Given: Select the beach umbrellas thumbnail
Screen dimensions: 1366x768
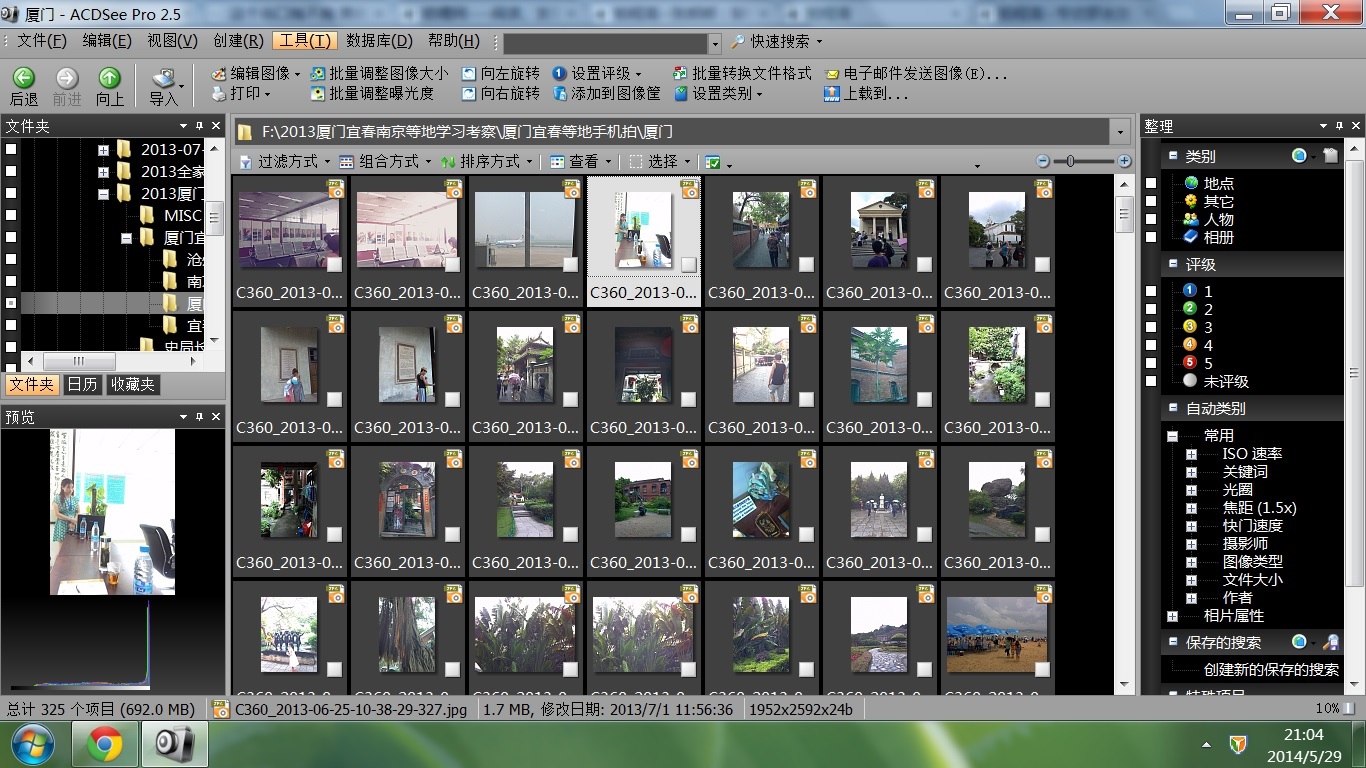Looking at the screenshot, I should 997,635.
